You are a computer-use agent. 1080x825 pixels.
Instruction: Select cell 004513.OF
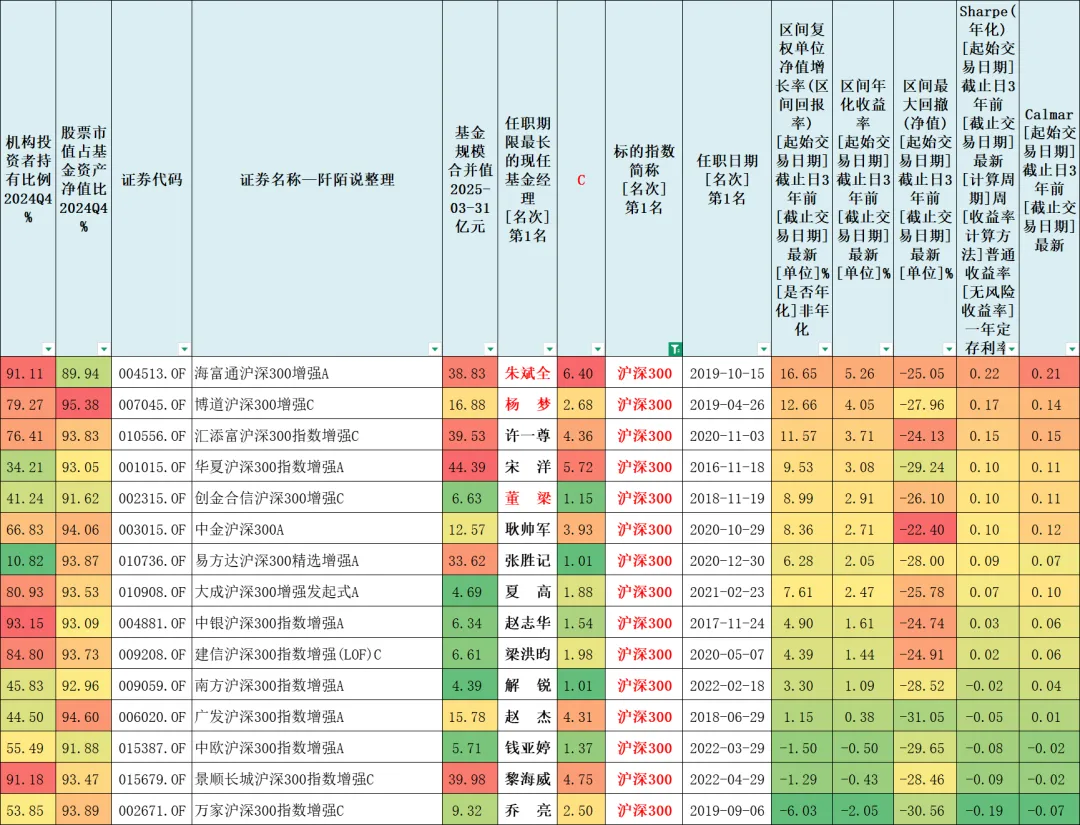click(152, 373)
